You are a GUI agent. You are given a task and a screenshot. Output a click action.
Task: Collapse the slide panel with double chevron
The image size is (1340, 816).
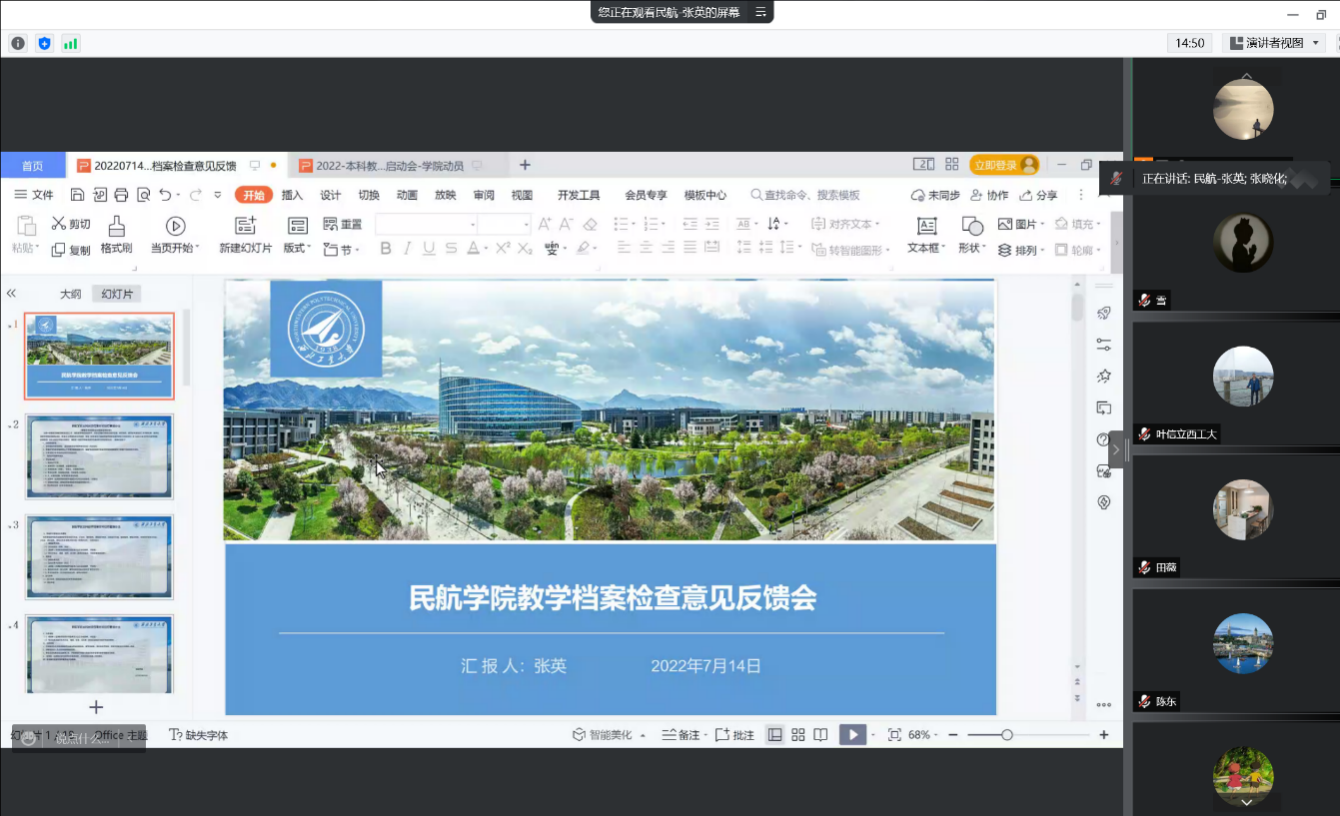[x=11, y=294]
